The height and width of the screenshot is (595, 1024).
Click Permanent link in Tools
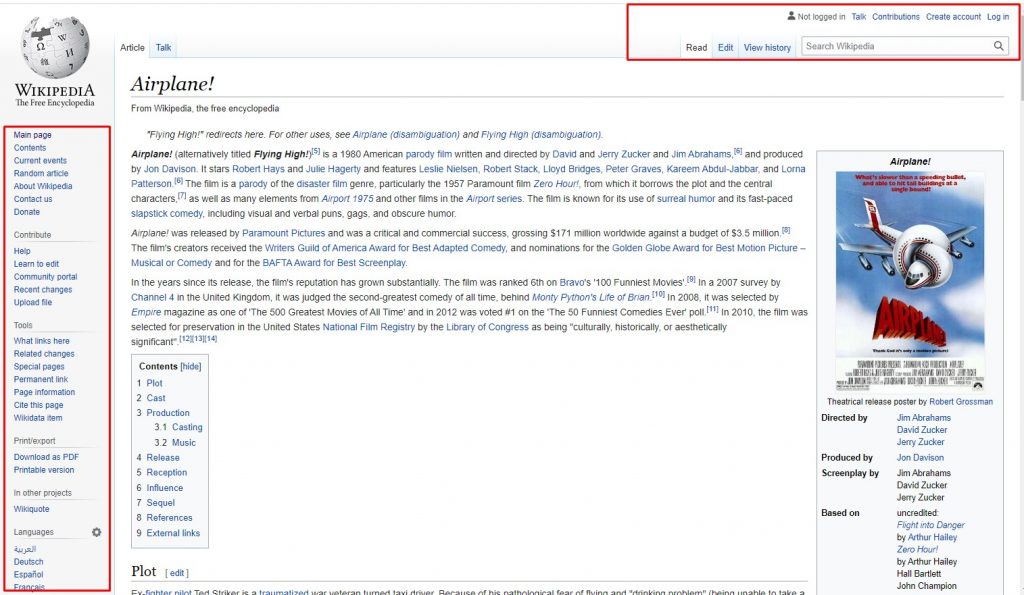(x=40, y=379)
